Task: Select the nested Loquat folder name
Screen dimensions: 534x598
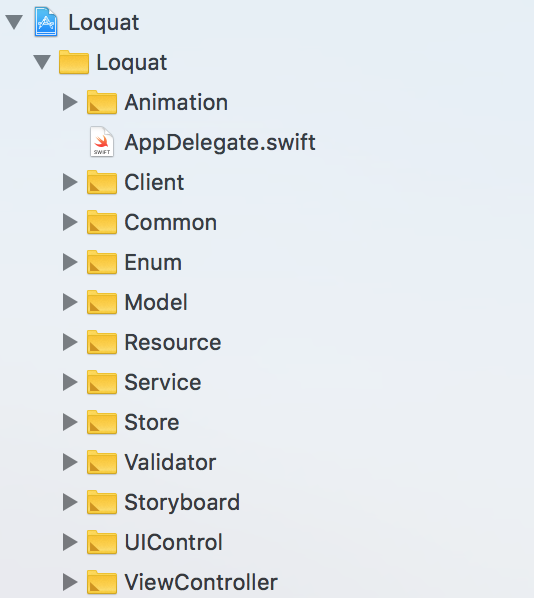Action: (132, 63)
